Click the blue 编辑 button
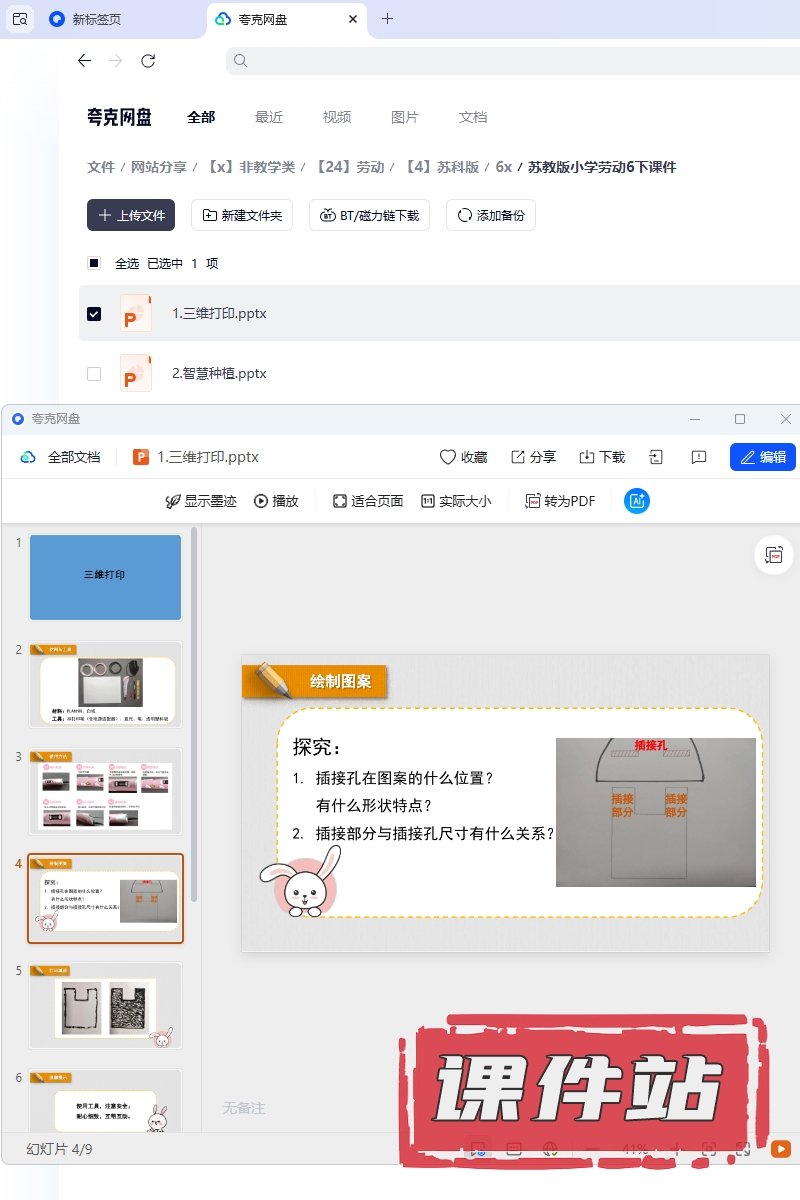800x1200 pixels. click(x=763, y=457)
